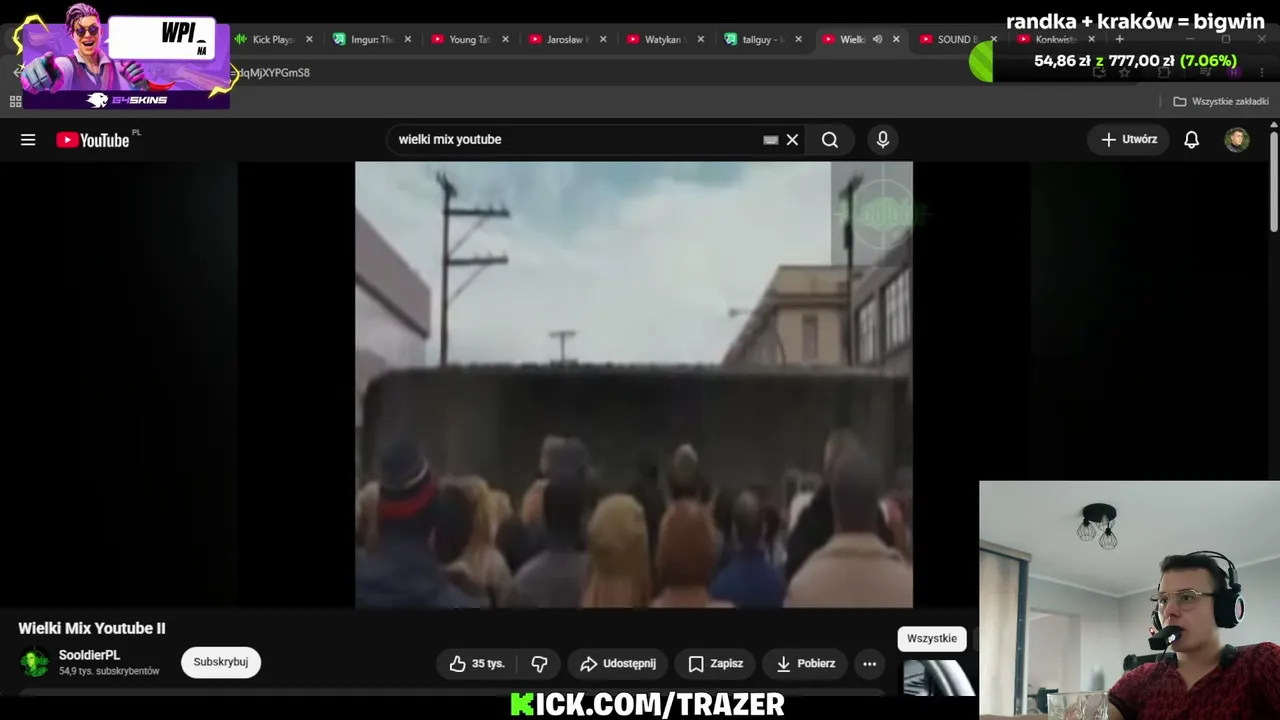Dislike the Wielki Mix Youtube II video
Image resolution: width=1280 pixels, height=720 pixels.
point(539,663)
